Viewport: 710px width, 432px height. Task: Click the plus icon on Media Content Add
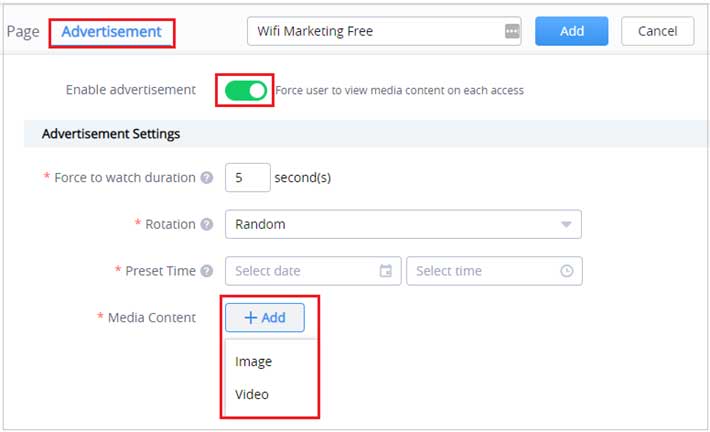tap(250, 317)
